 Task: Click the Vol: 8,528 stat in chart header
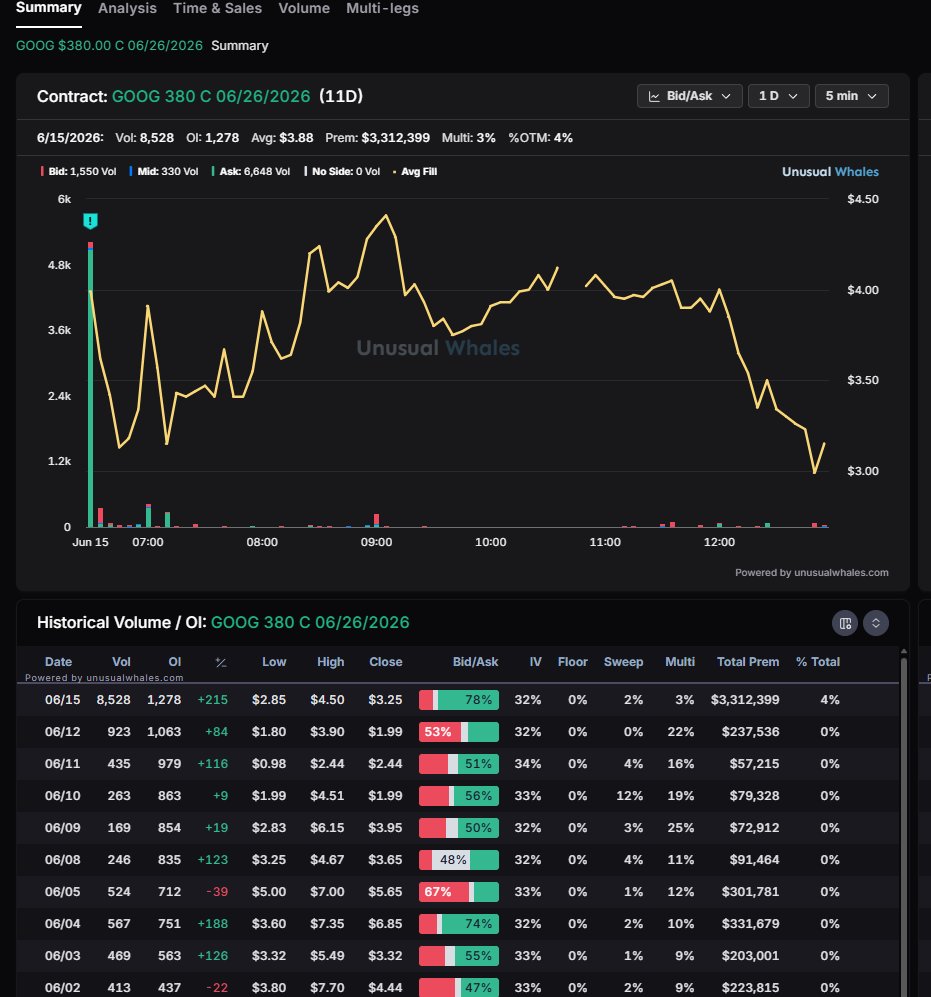[144, 138]
